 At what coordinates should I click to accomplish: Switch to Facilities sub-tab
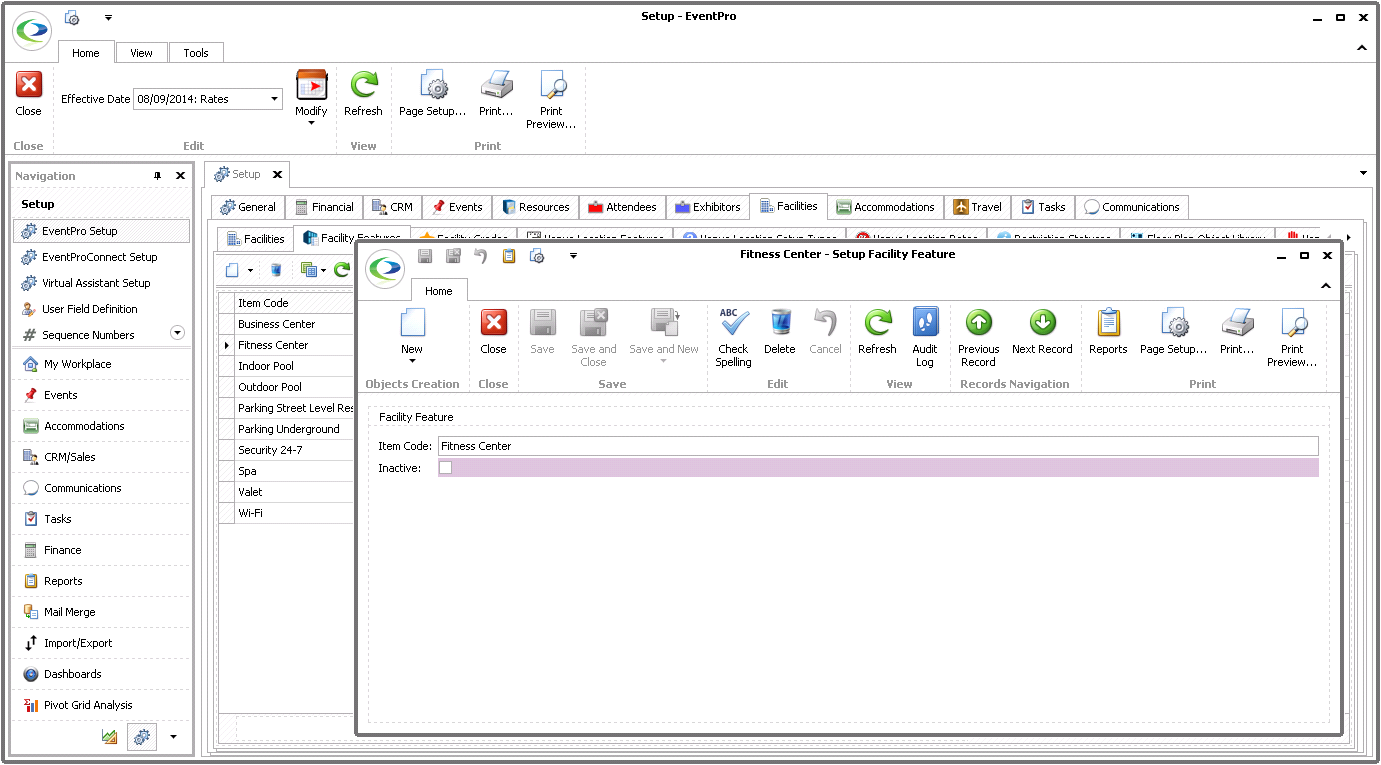point(256,239)
